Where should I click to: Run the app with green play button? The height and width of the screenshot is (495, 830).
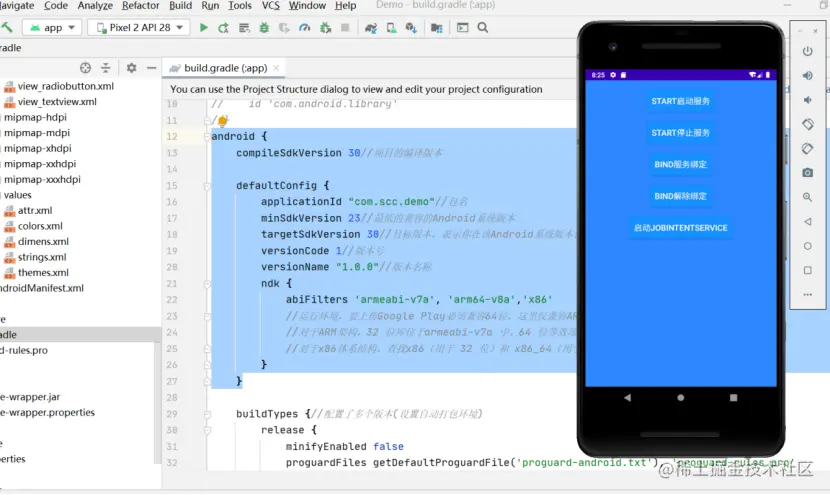tap(203, 28)
